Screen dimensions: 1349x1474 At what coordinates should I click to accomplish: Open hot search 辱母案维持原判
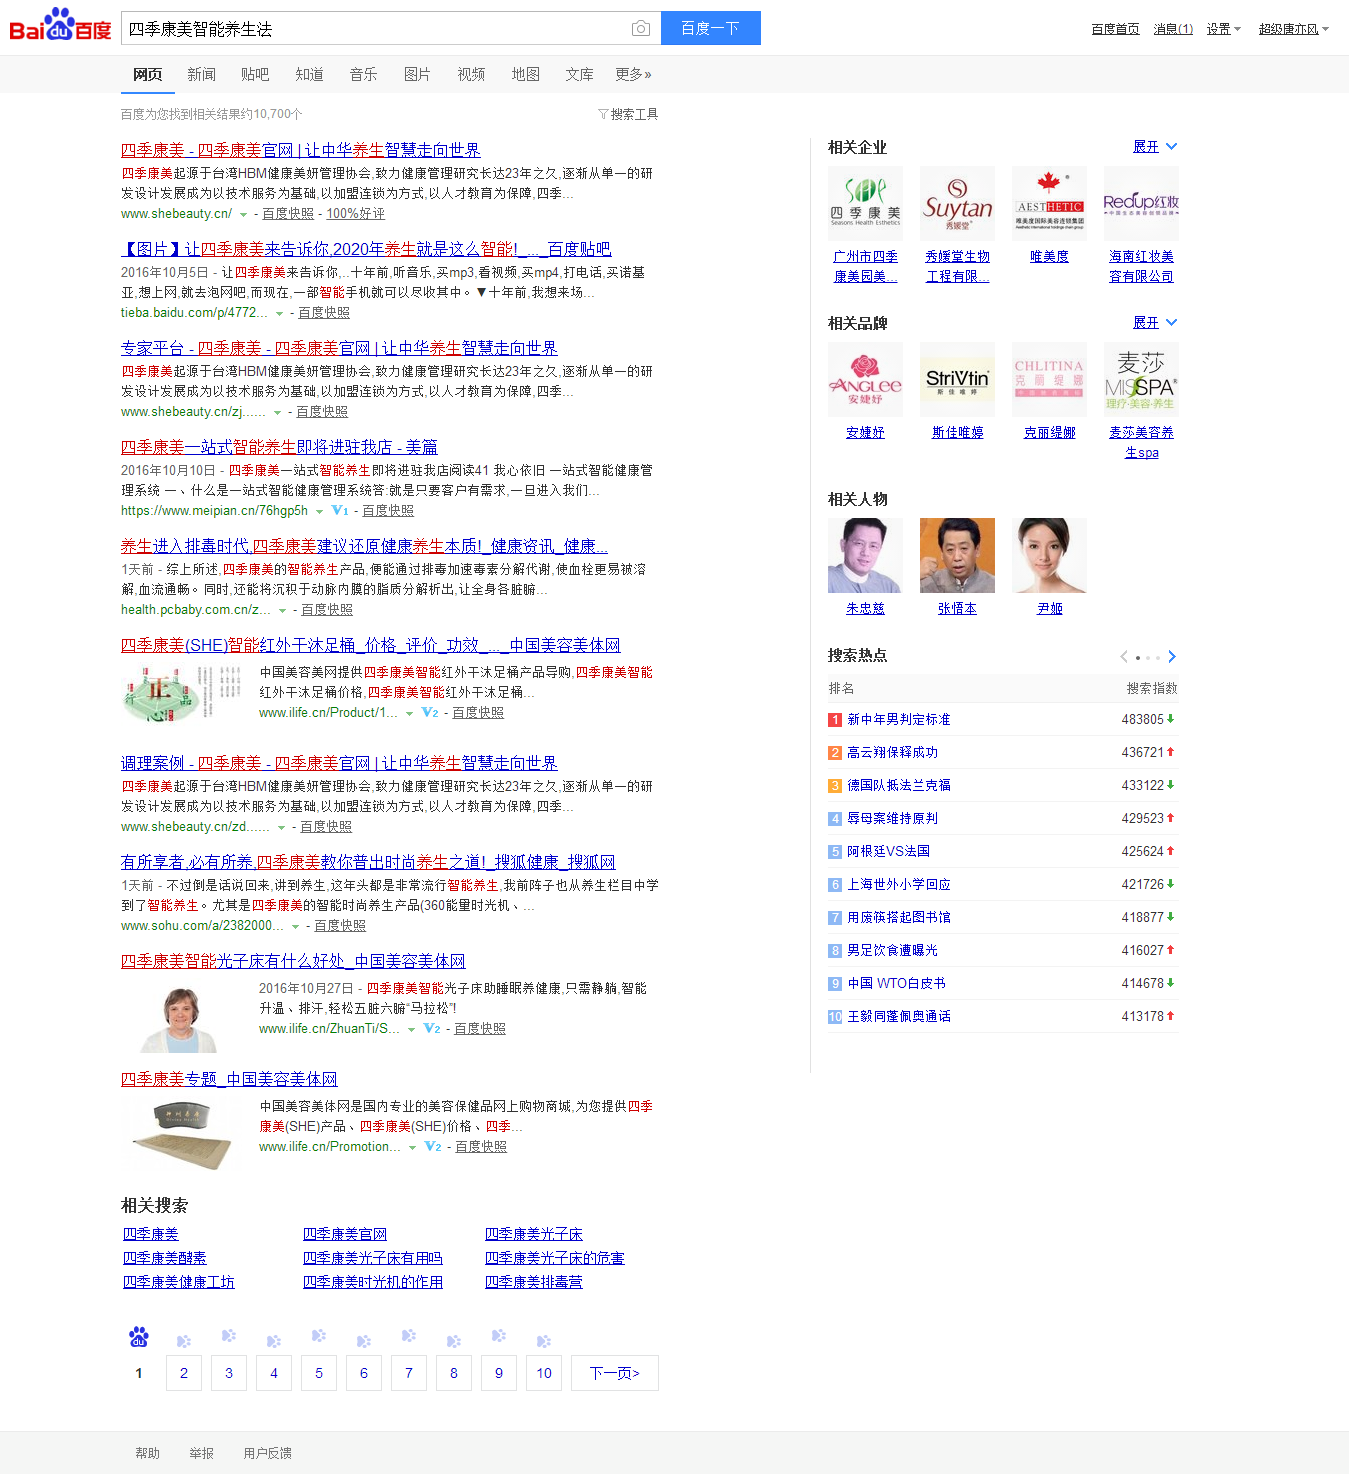pos(892,819)
